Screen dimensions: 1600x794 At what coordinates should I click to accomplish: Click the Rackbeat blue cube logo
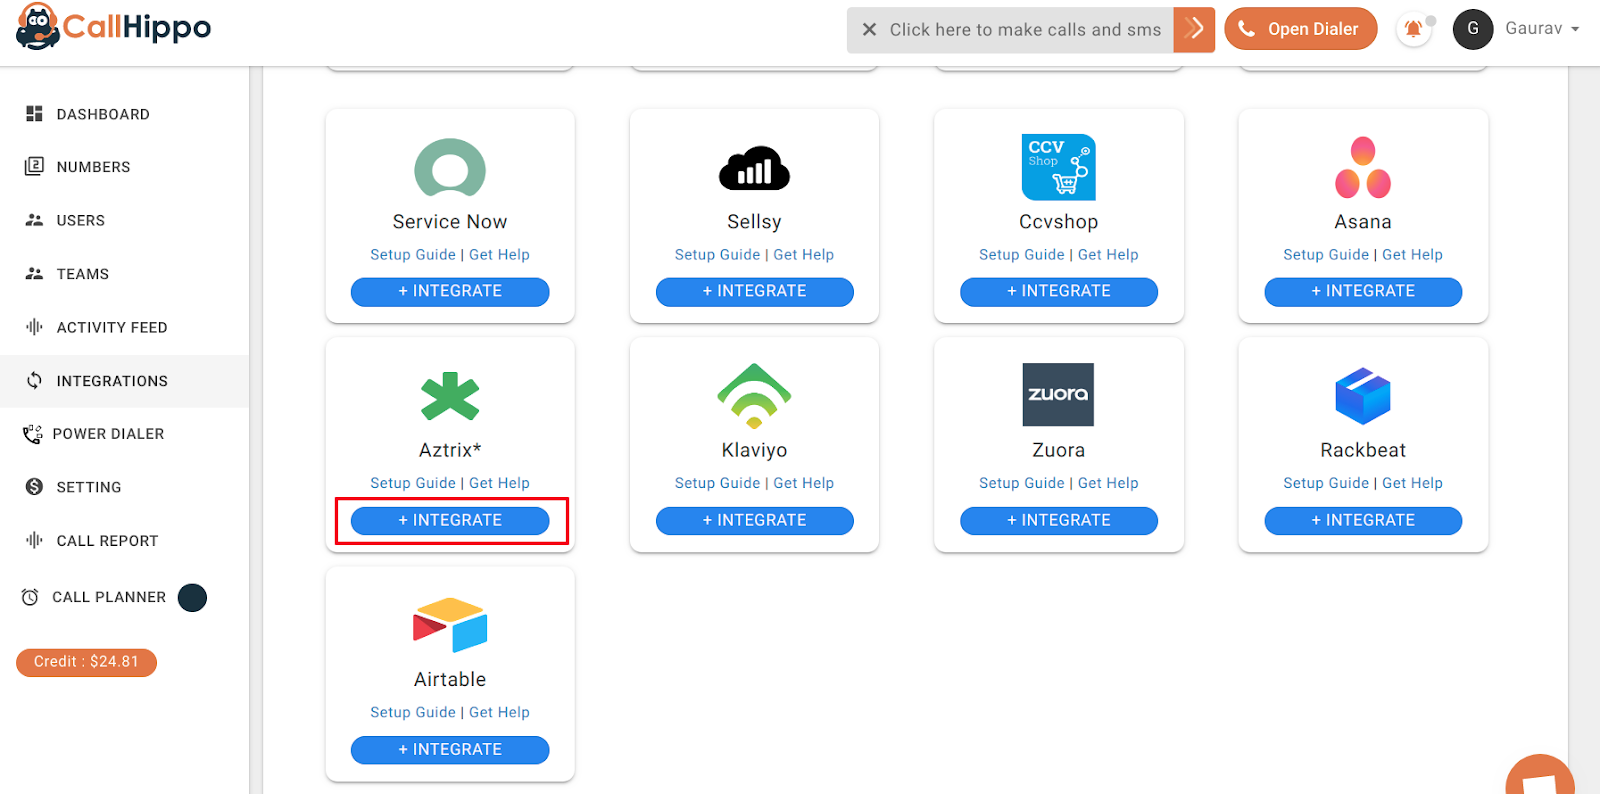1363,396
